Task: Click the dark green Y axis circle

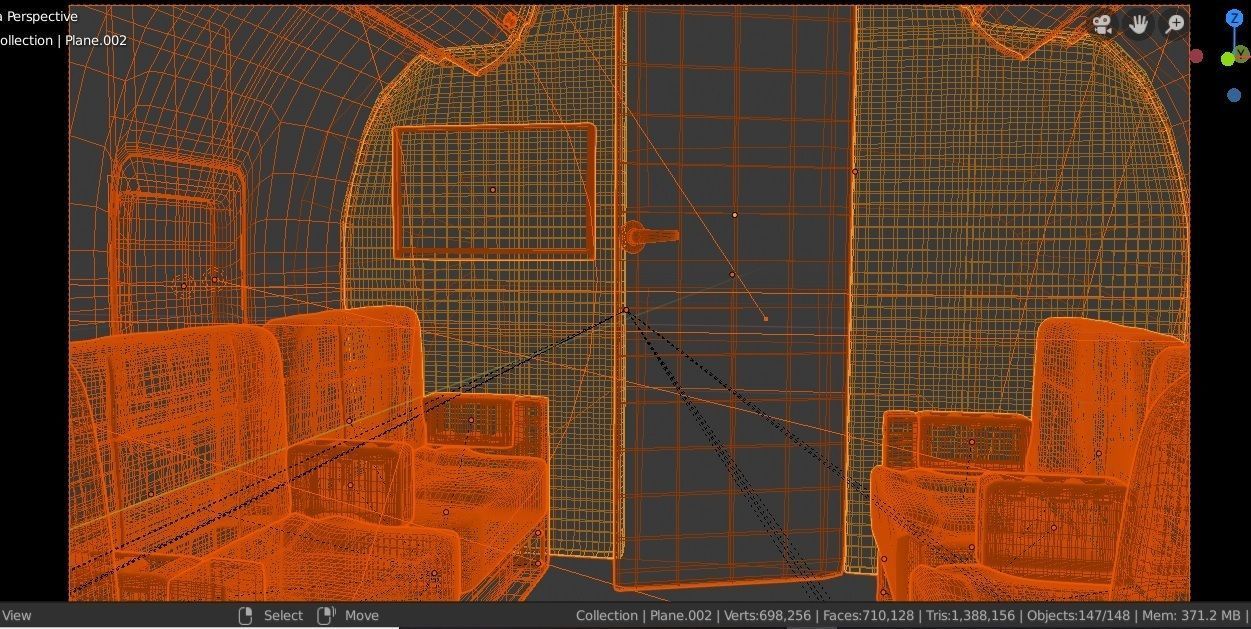Action: point(1243,54)
